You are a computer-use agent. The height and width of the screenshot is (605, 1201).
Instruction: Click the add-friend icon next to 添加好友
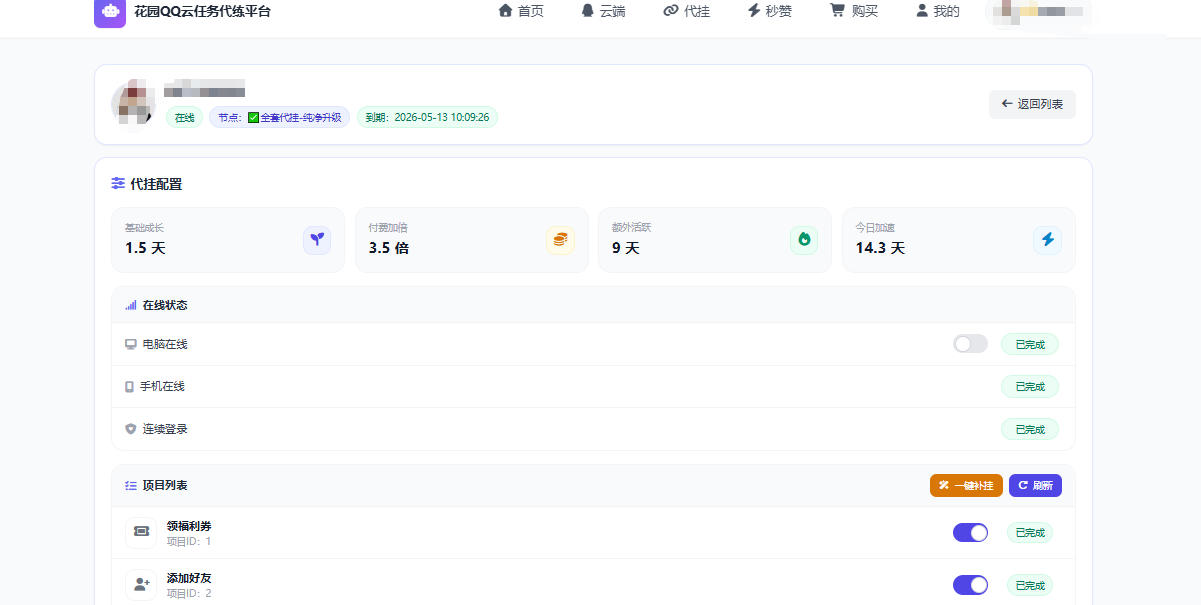pyautogui.click(x=140, y=584)
